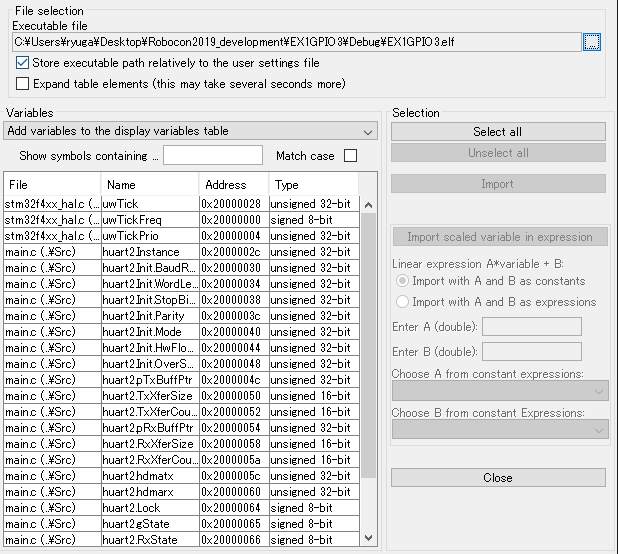Image resolution: width=618 pixels, height=554 pixels.
Task: Click the Enter A (double) field
Action: pos(532,327)
